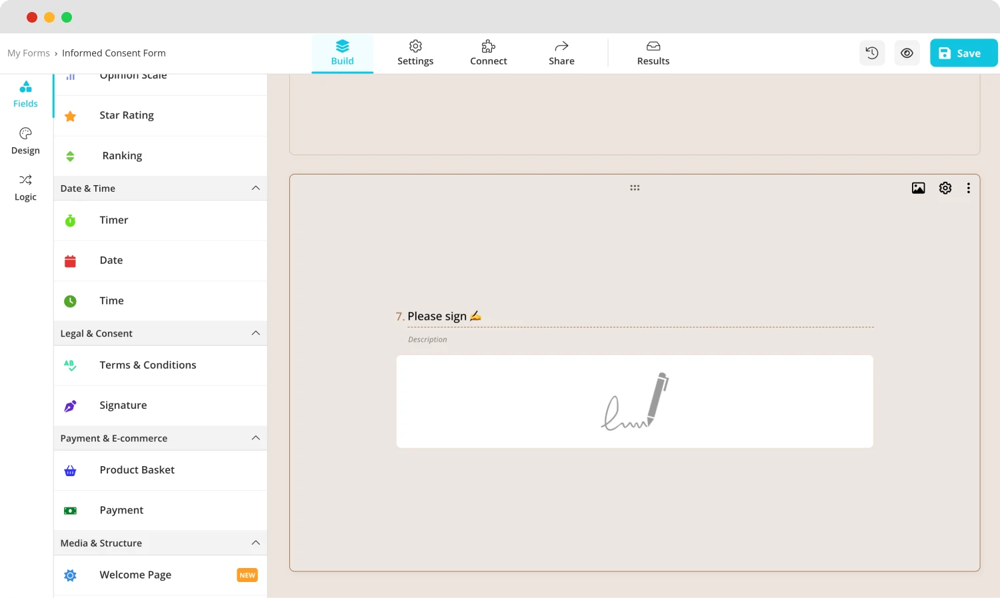Go back to My Forms
Screen dimensions: 1000x598
point(28,53)
